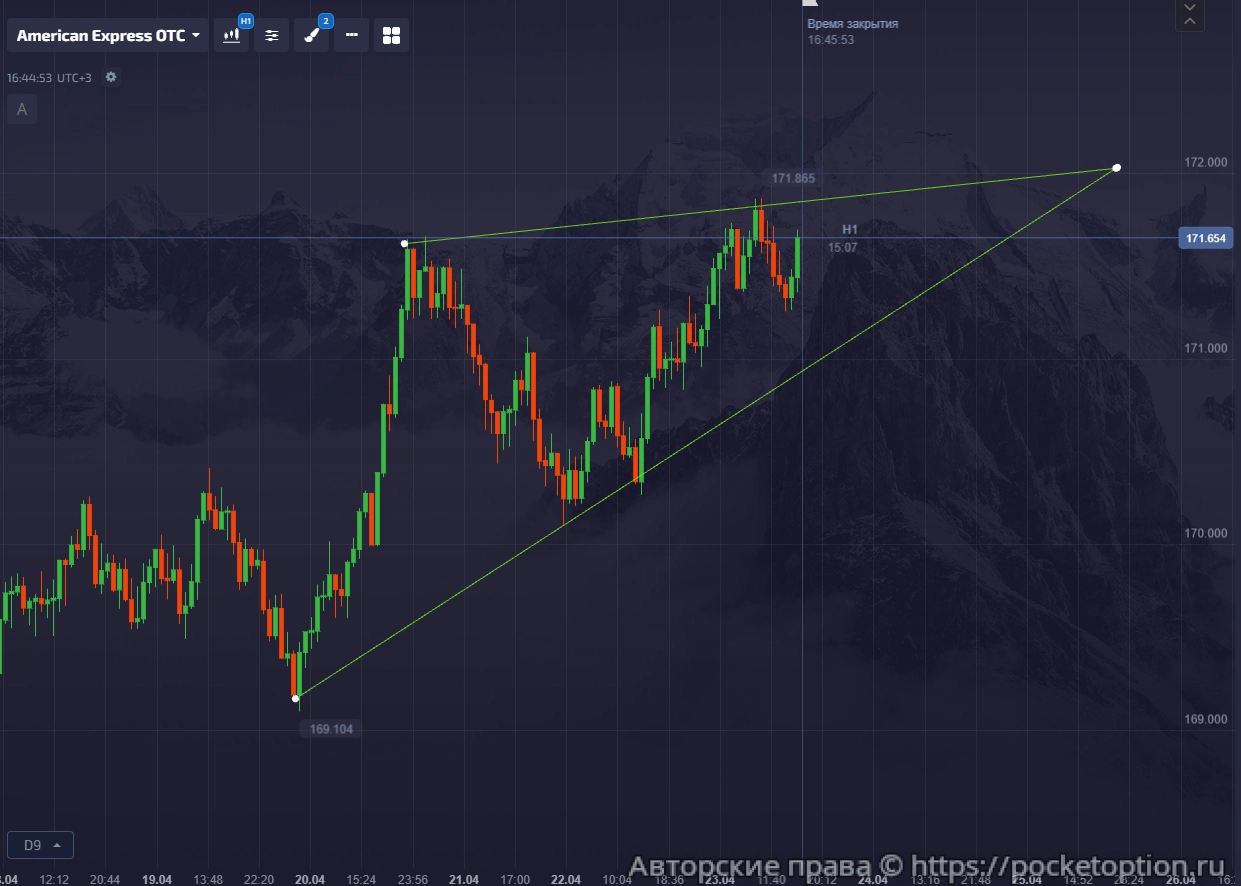Viewport: 1241px width, 886px height.
Task: Click the expiration time marker 16:45:53
Action: [831, 40]
